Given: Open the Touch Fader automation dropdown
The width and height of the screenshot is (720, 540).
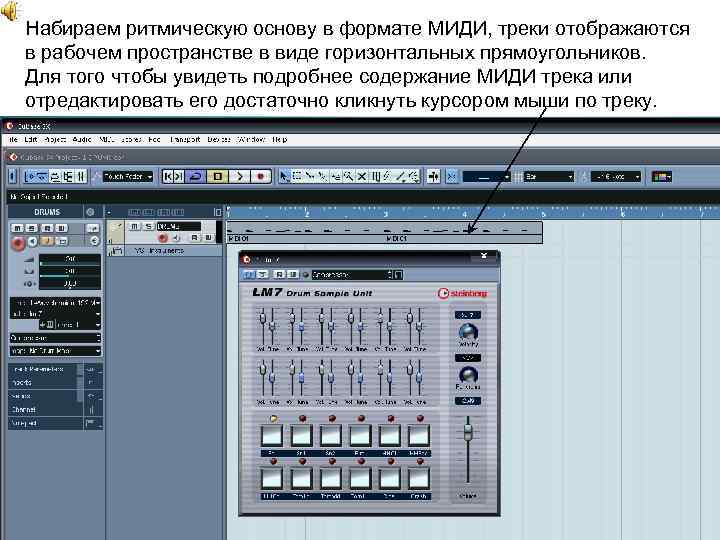Looking at the screenshot, I should point(128,176).
